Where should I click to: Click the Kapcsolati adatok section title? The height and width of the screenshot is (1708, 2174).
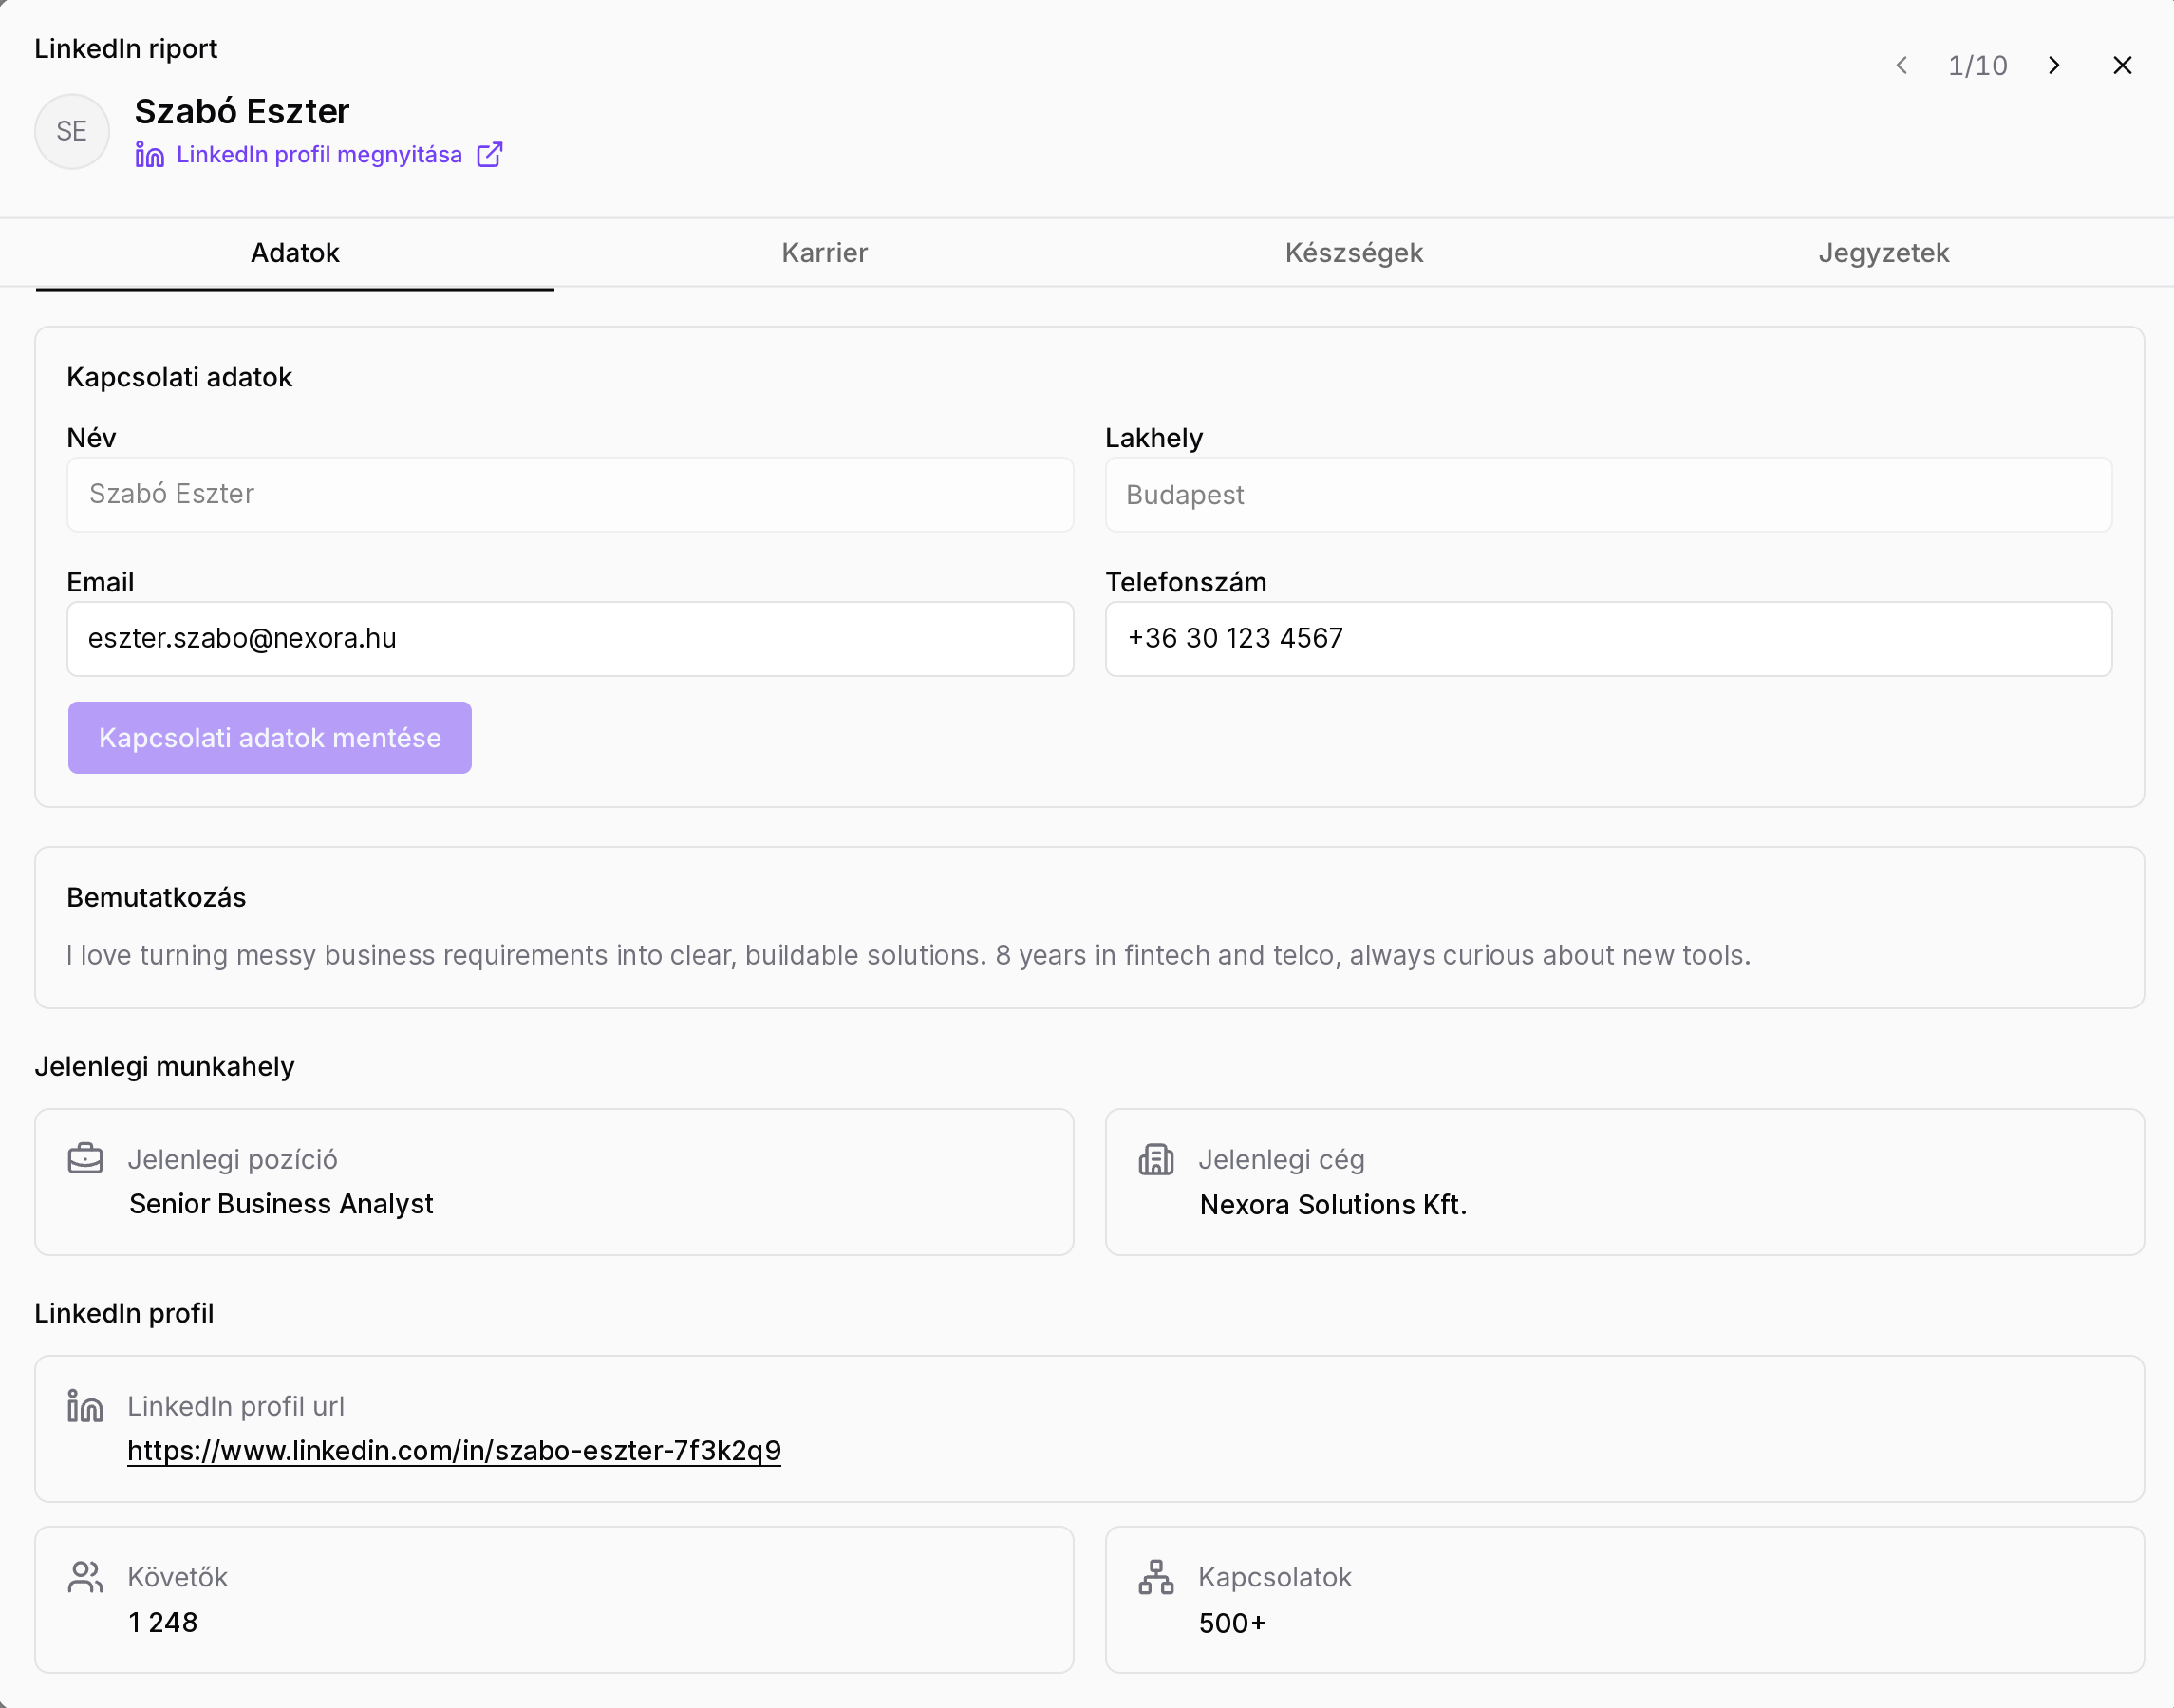179,377
